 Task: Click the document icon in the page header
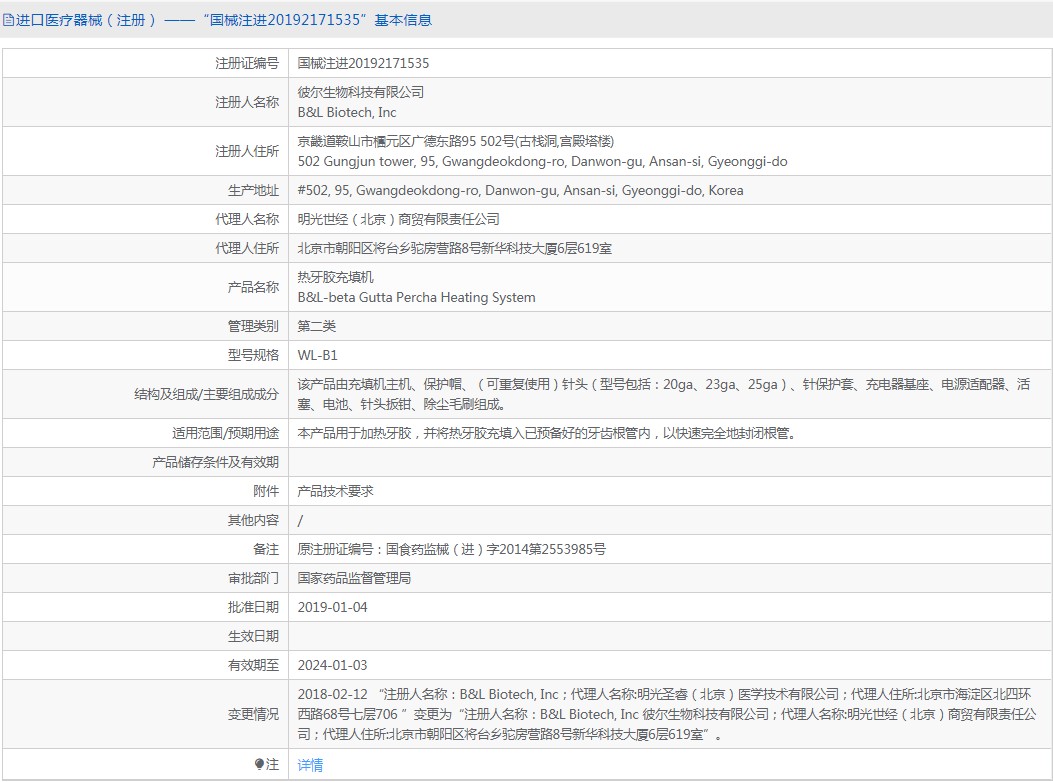coord(9,20)
